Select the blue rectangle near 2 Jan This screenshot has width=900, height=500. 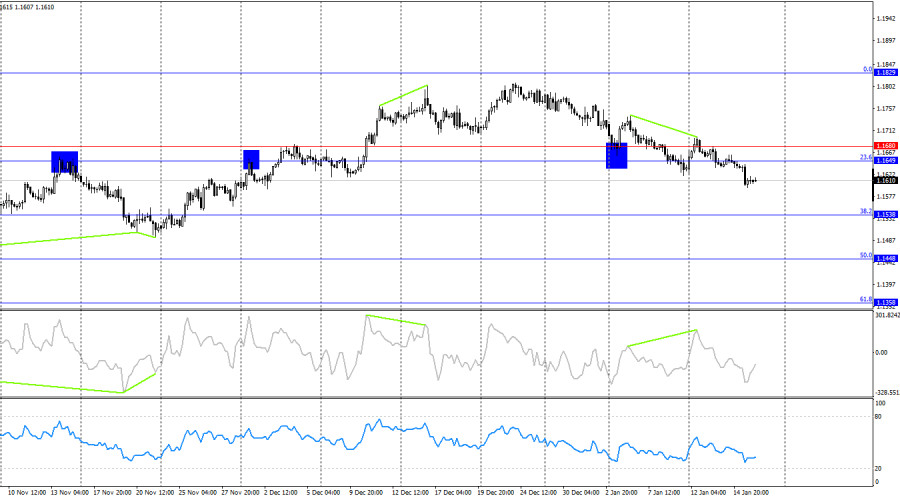tap(617, 155)
